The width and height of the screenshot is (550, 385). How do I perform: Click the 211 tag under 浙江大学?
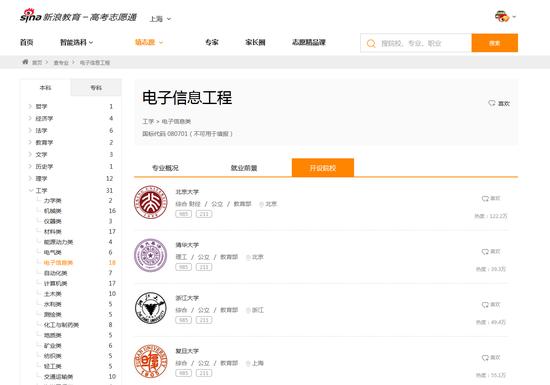coord(204,320)
